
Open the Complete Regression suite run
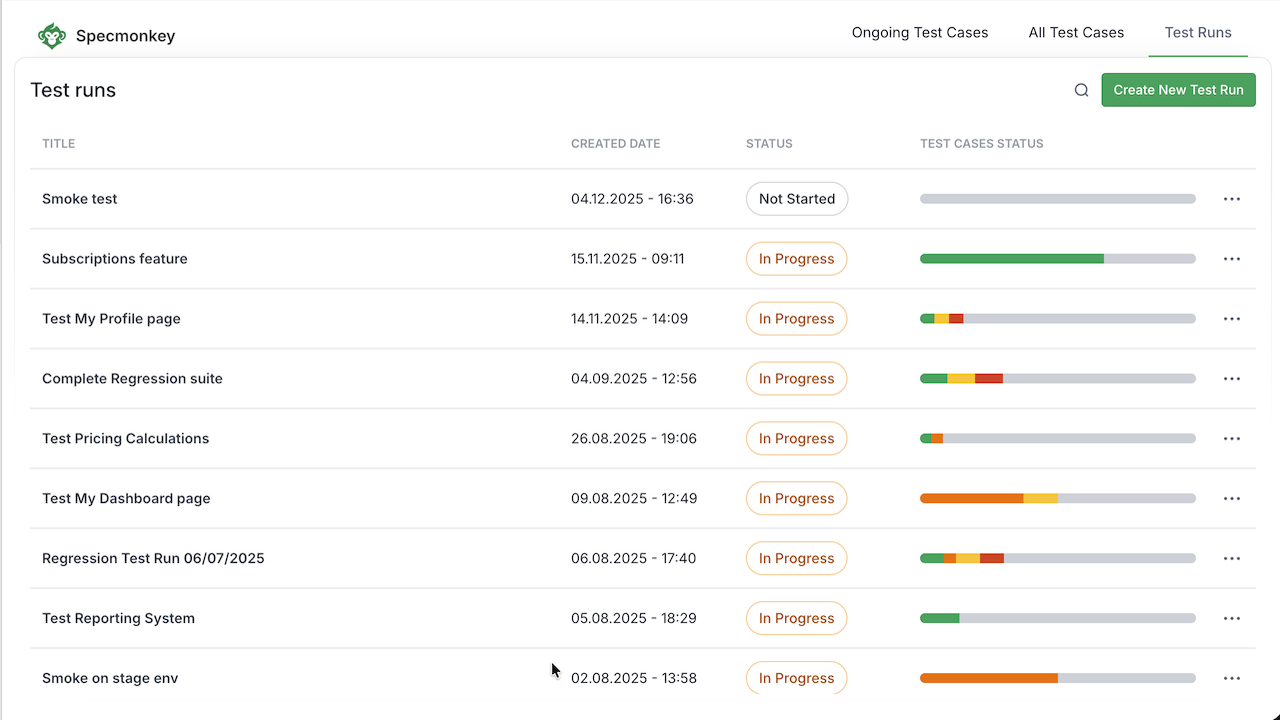pos(132,379)
